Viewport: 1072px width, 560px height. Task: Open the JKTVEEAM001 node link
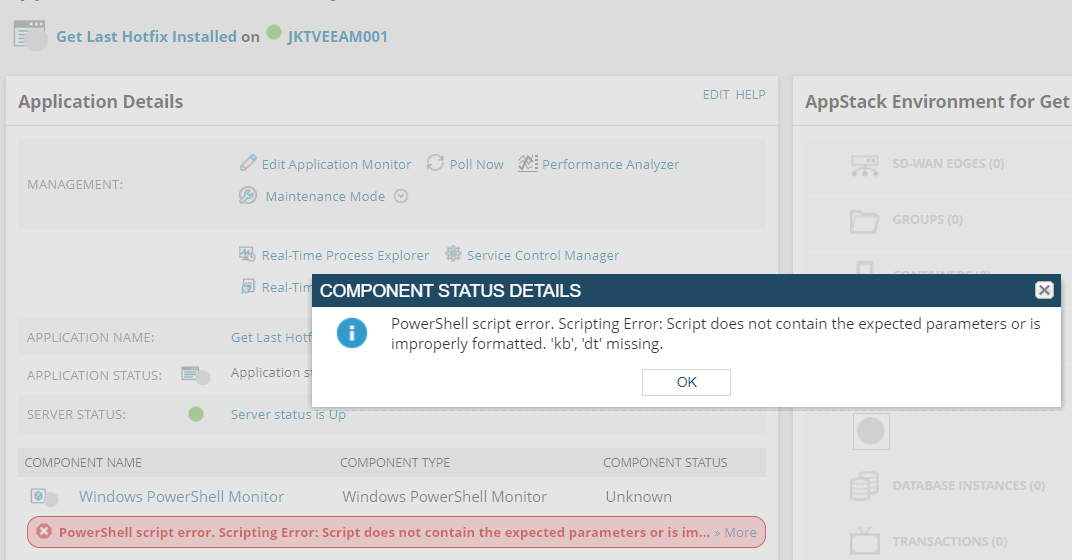click(338, 36)
